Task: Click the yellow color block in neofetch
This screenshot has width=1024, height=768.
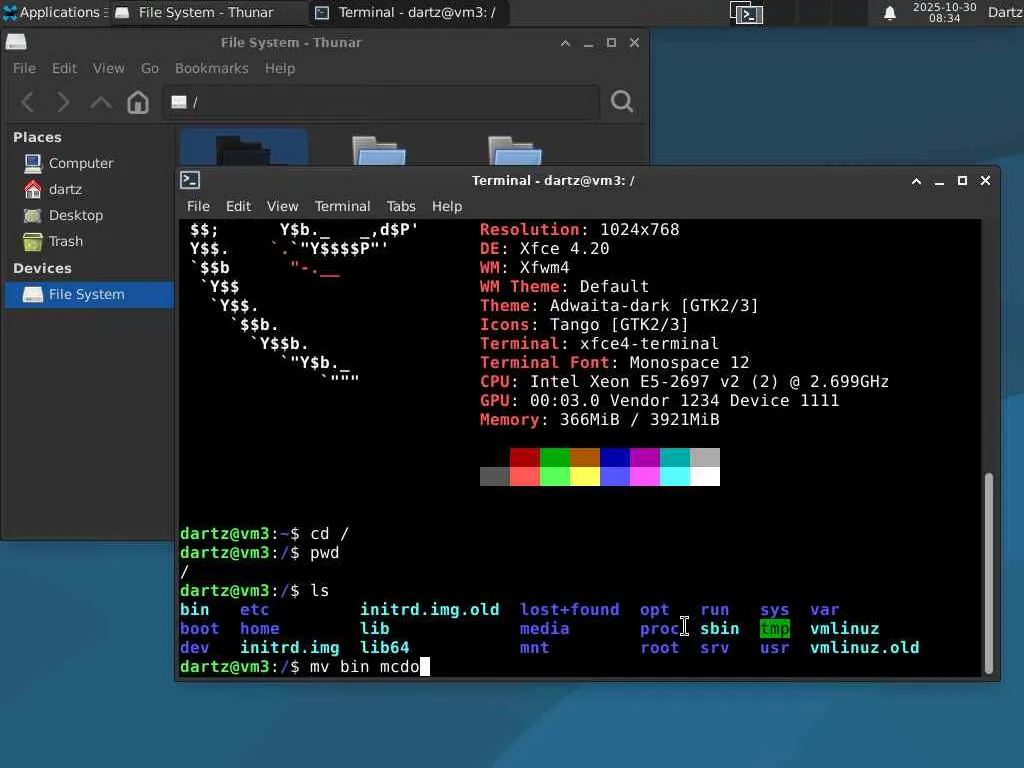Action: (x=584, y=476)
